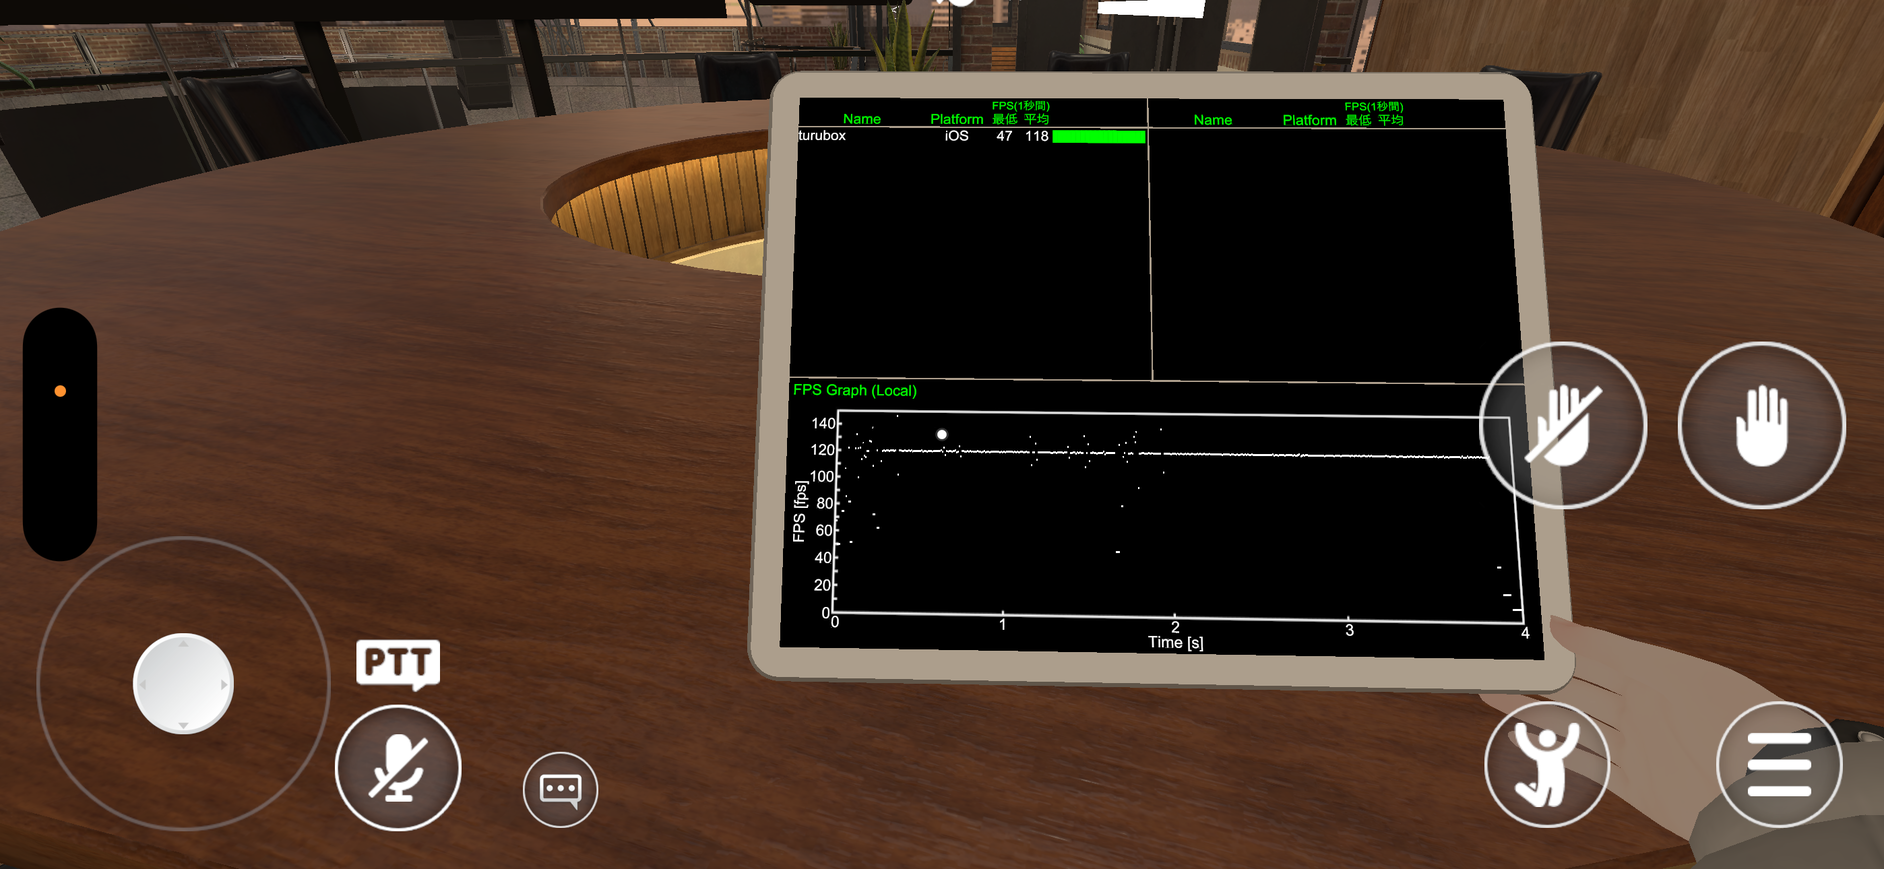This screenshot has height=869, width=1884.
Task: Click the left Platform column header
Action: point(956,119)
